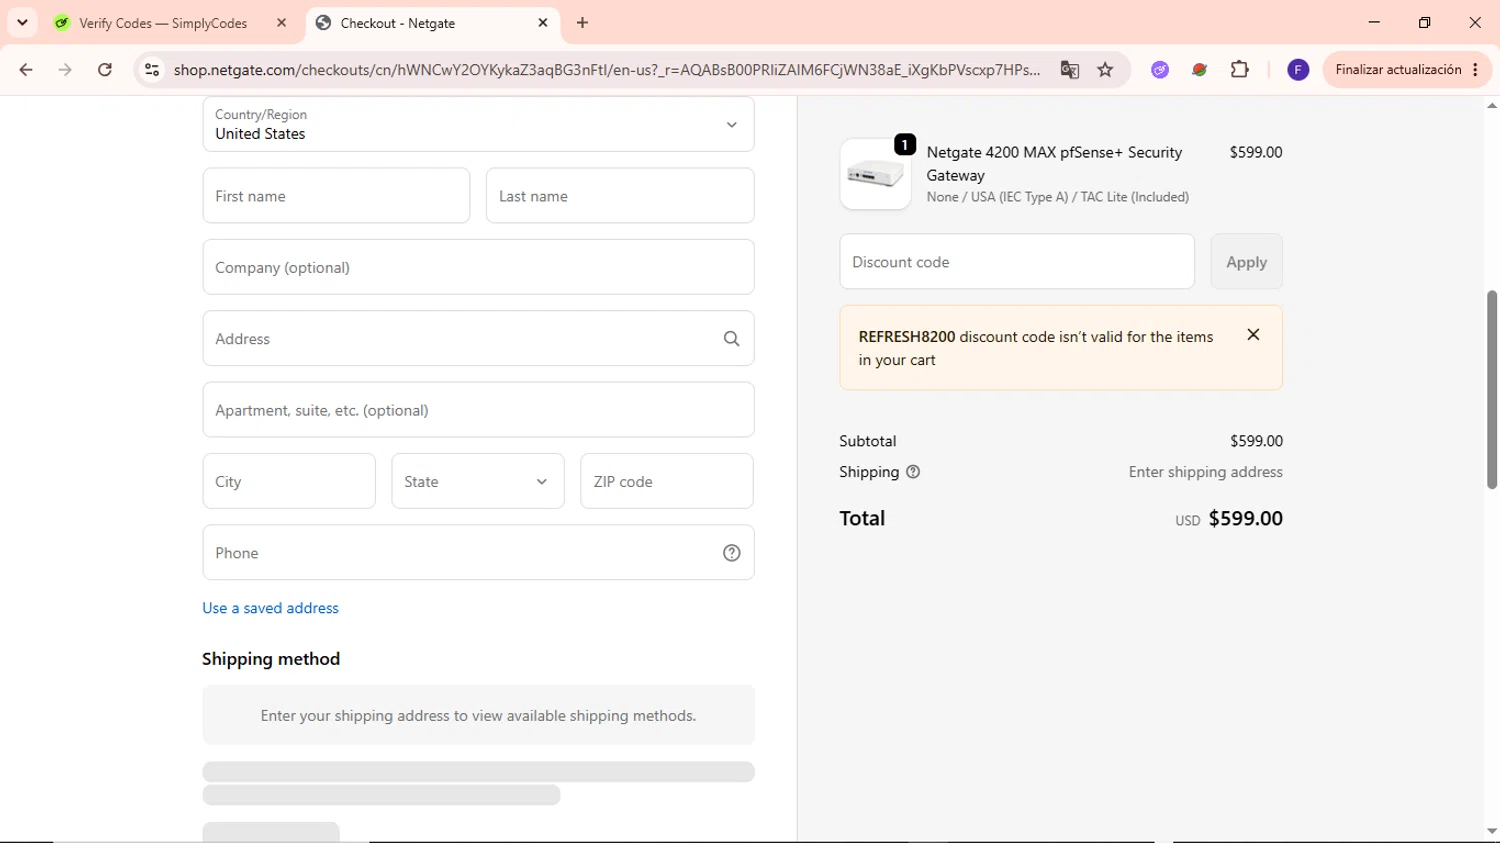Open the Extensions puzzle menu

pos(1240,70)
